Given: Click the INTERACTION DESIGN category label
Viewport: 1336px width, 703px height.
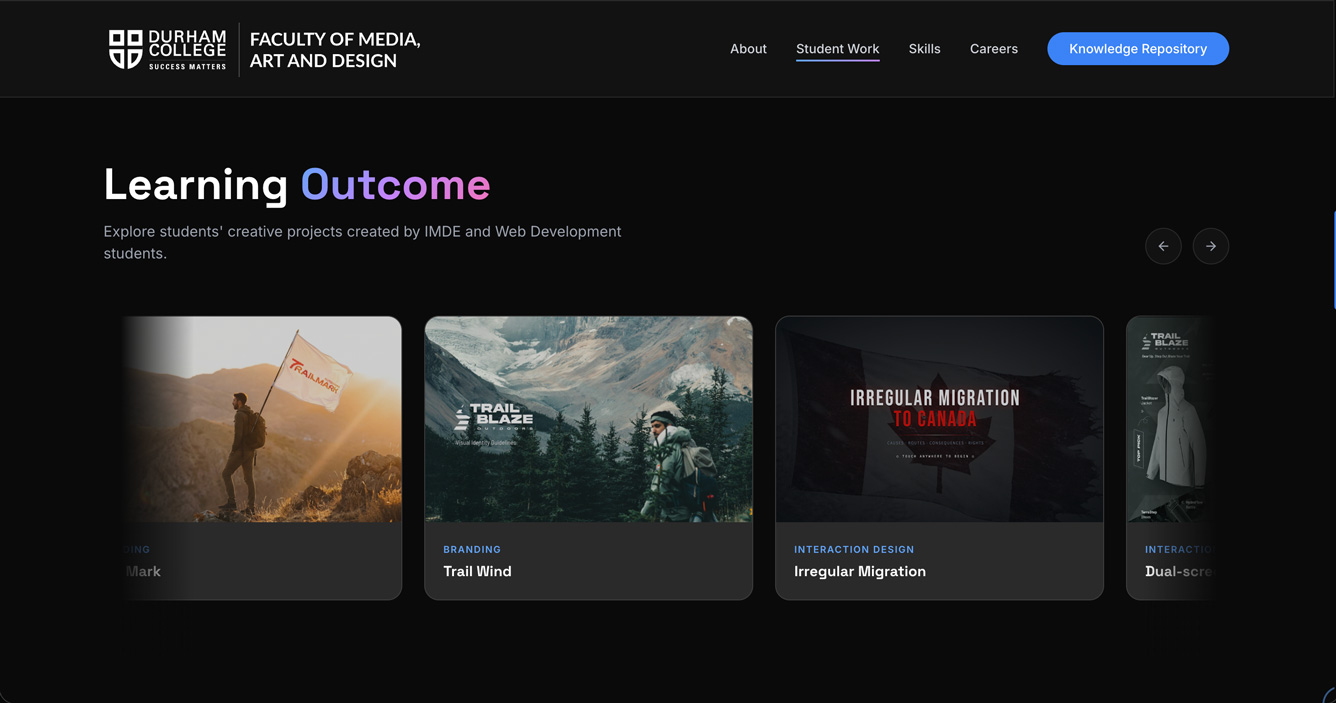Looking at the screenshot, I should 854,549.
